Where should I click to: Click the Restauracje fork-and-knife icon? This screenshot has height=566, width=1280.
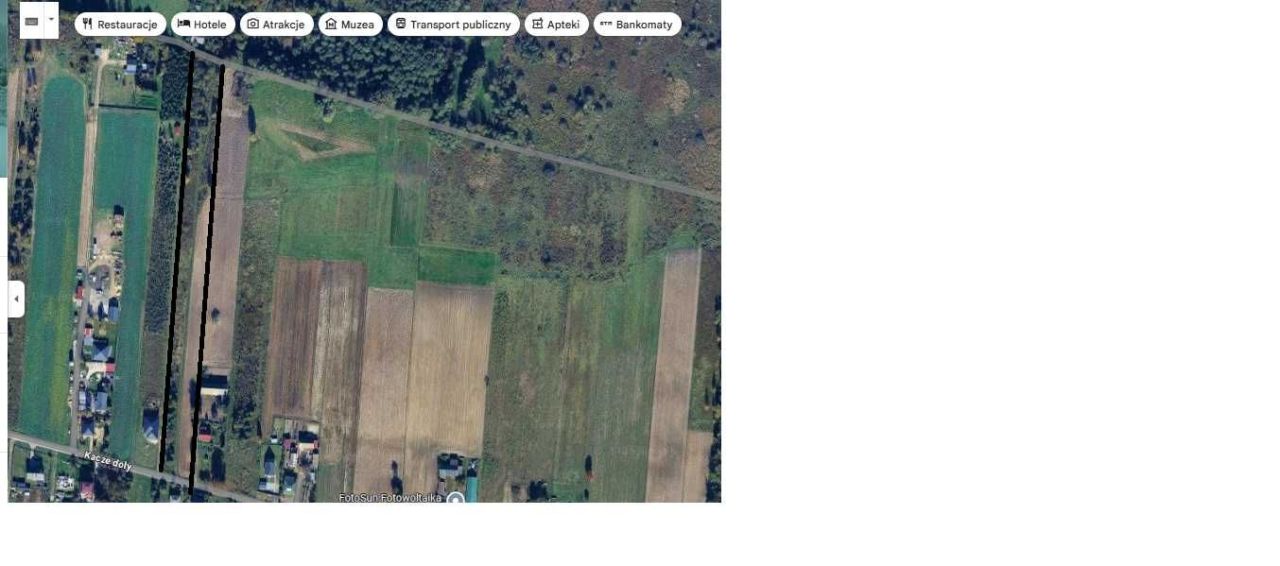pyautogui.click(x=88, y=24)
